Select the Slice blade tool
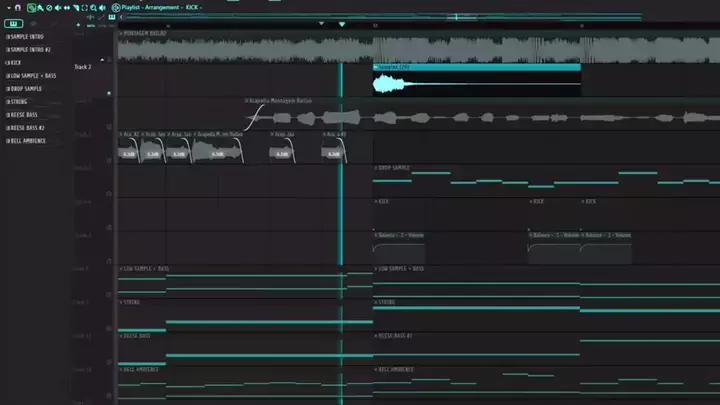Image resolution: width=720 pixels, height=405 pixels. coord(76,7)
